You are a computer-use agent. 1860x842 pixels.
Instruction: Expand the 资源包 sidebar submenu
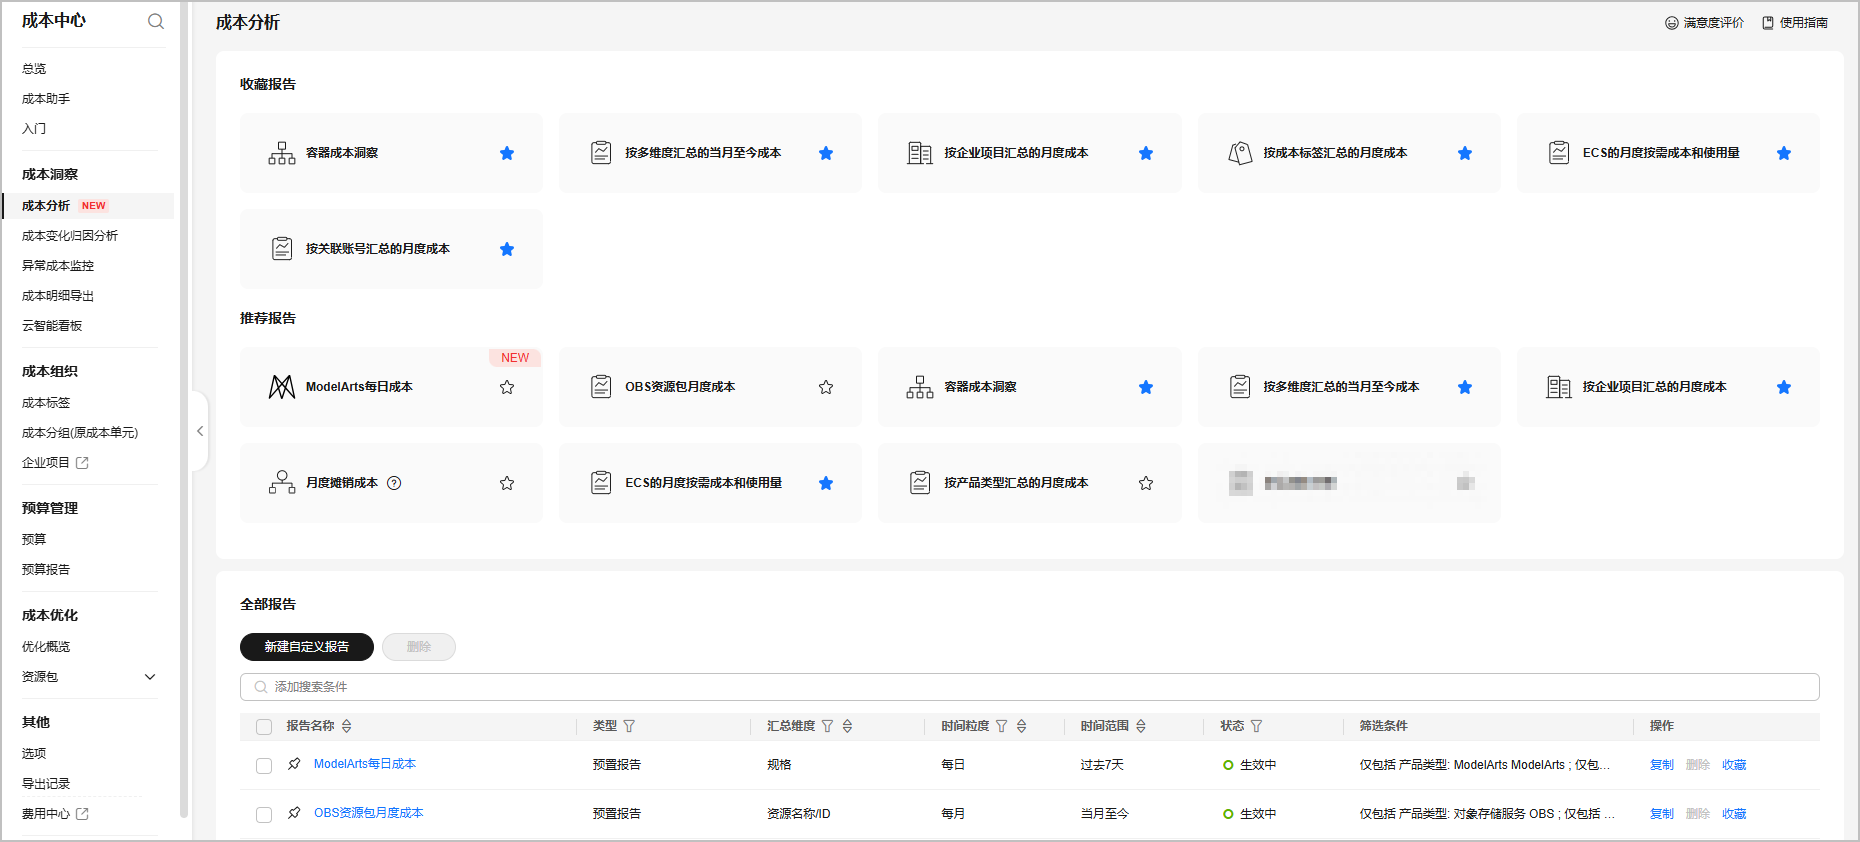click(x=150, y=677)
